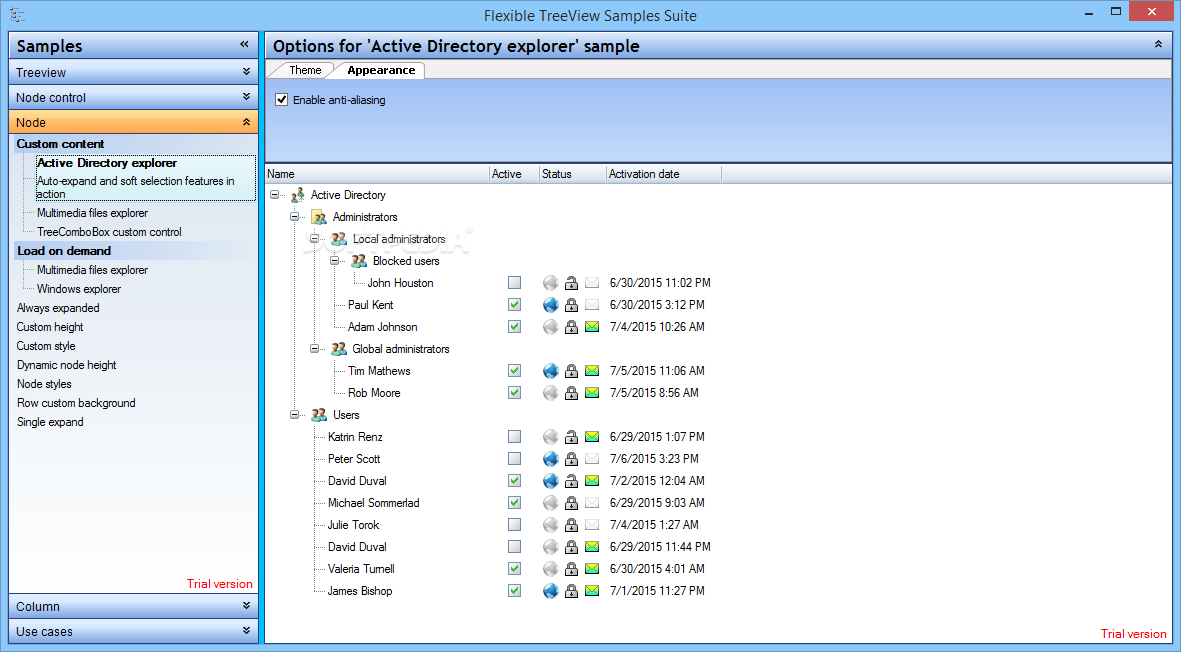Image resolution: width=1181 pixels, height=652 pixels.
Task: Click James Bishop's blue globe icon
Action: pos(551,591)
